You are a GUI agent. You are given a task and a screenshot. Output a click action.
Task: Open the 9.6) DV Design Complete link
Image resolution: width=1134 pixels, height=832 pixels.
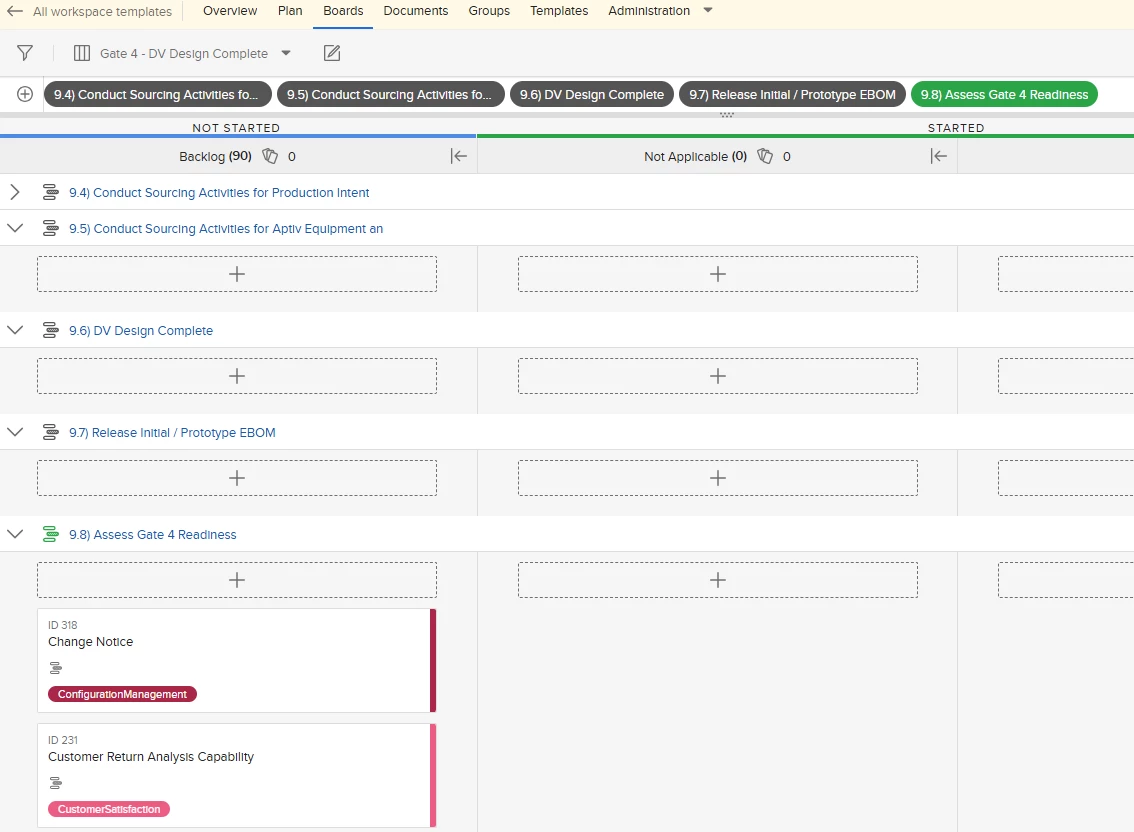(141, 331)
